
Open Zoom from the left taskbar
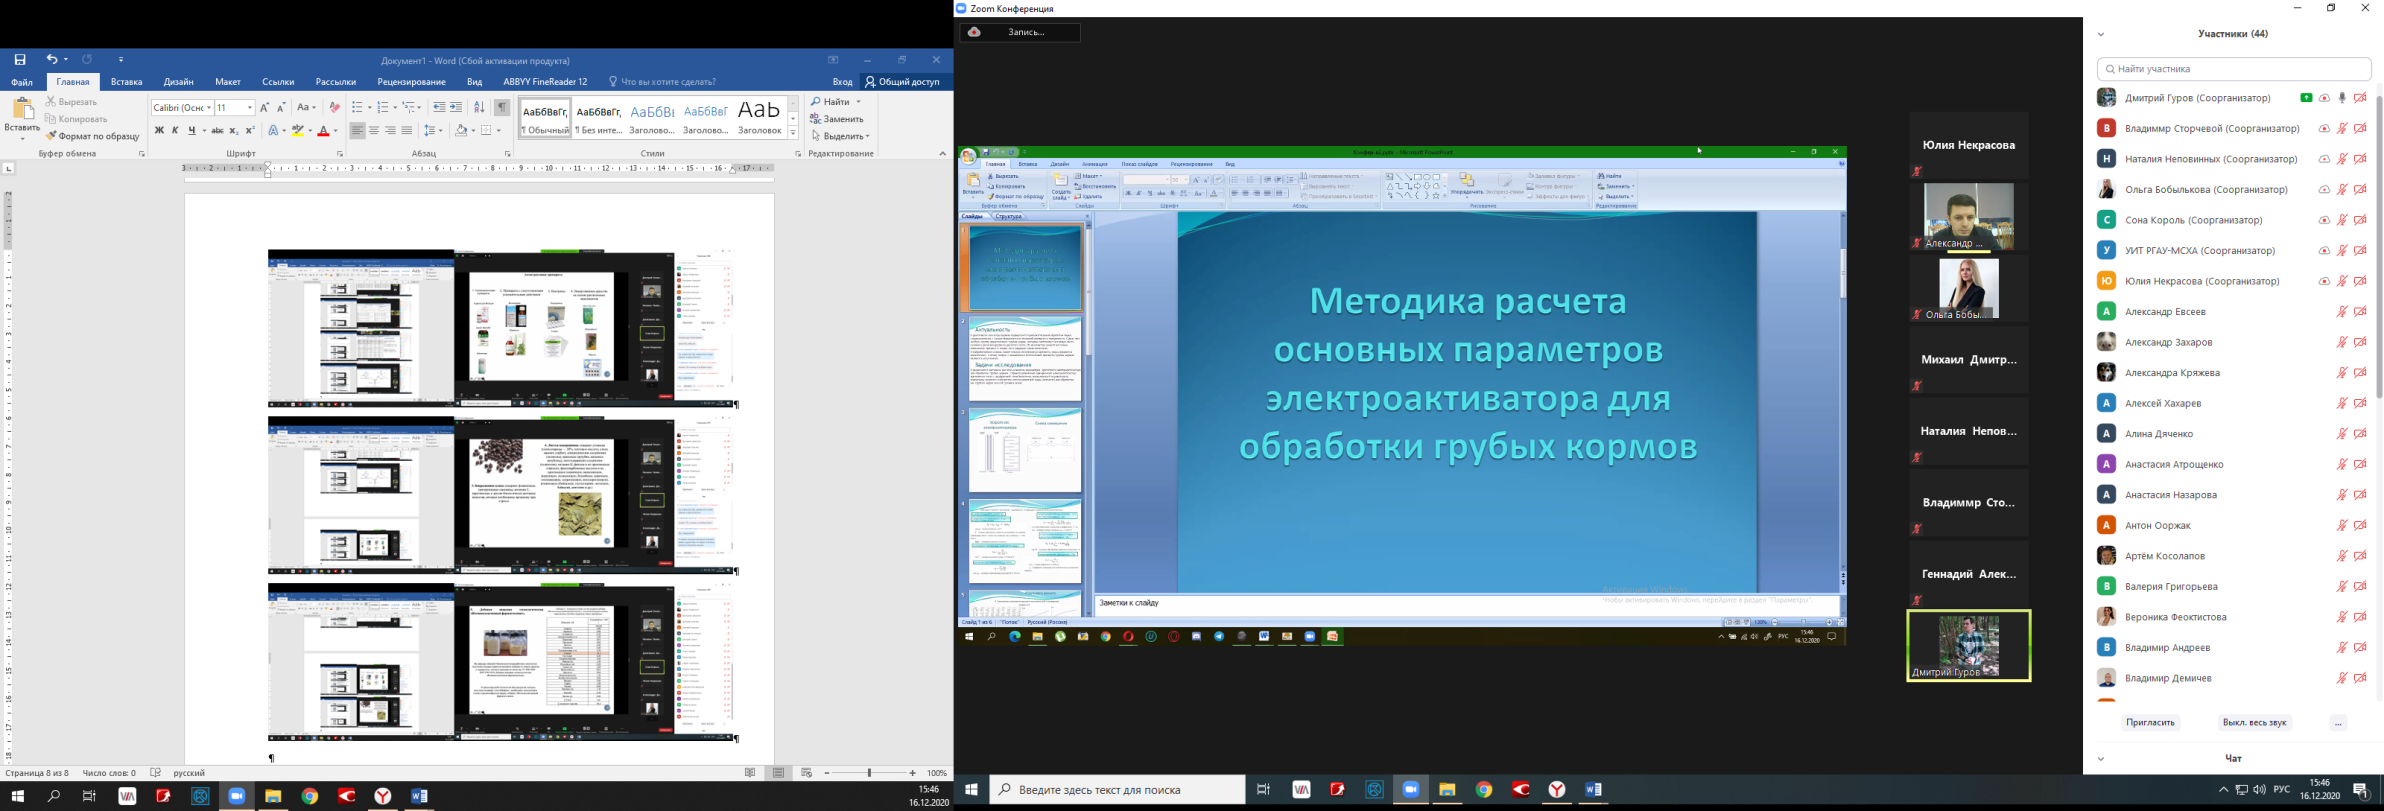[x=237, y=796]
